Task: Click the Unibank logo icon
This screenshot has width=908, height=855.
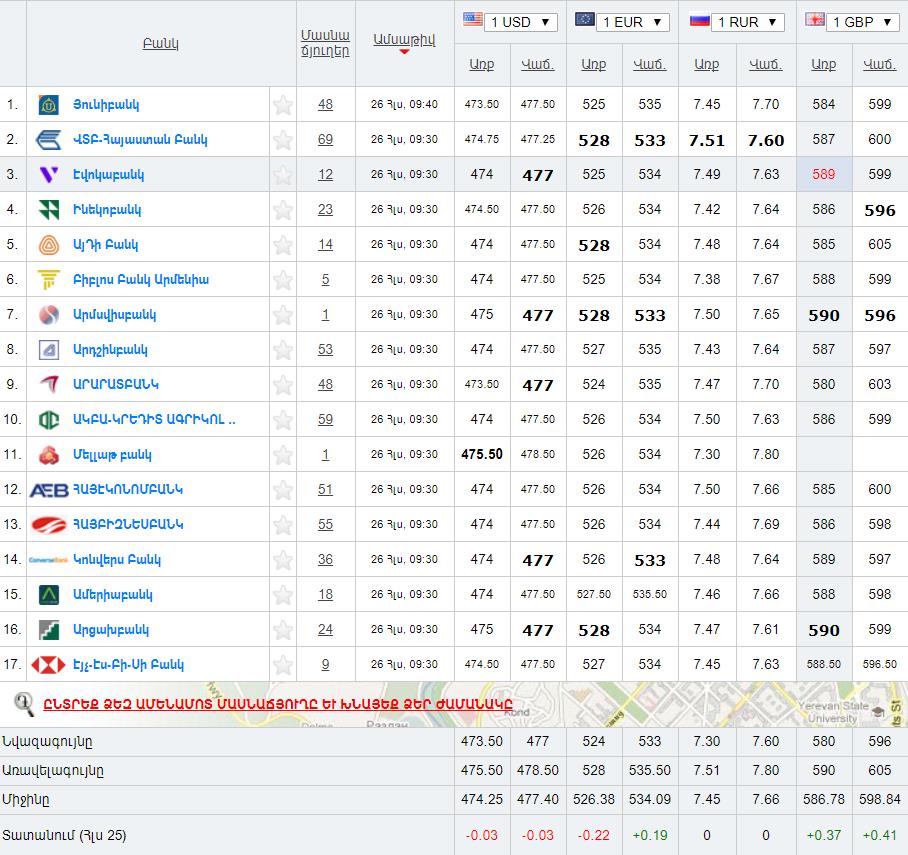Action: (48, 105)
